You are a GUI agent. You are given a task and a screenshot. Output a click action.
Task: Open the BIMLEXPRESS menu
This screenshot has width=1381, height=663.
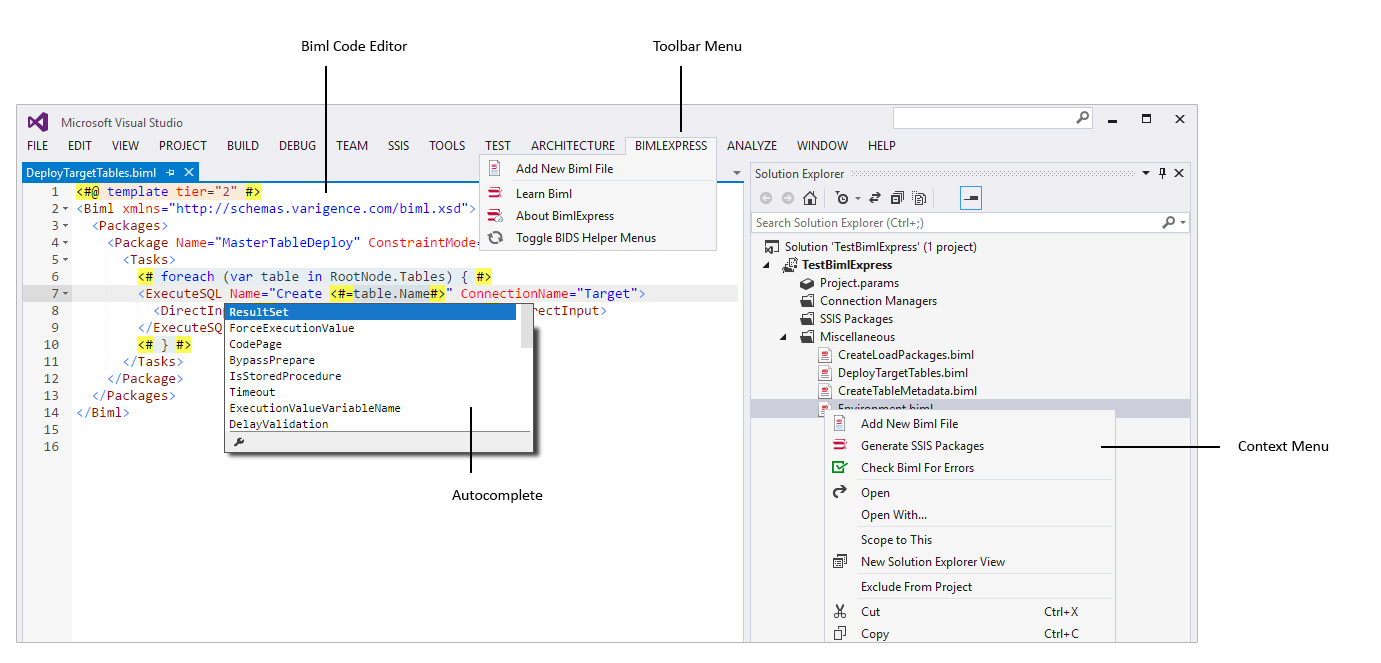(x=670, y=145)
